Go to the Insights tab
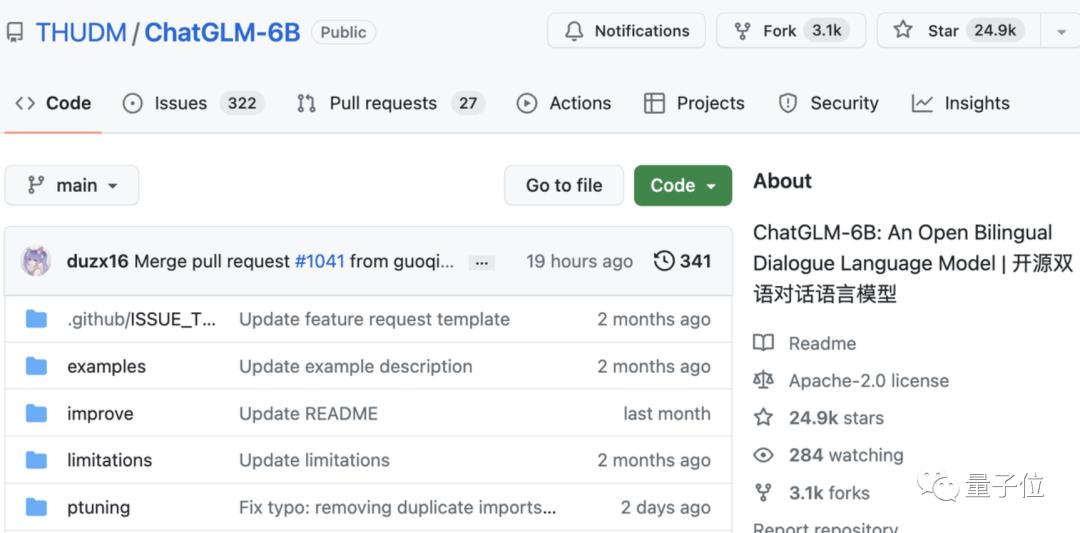Viewport: 1080px width, 533px height. coord(961,103)
